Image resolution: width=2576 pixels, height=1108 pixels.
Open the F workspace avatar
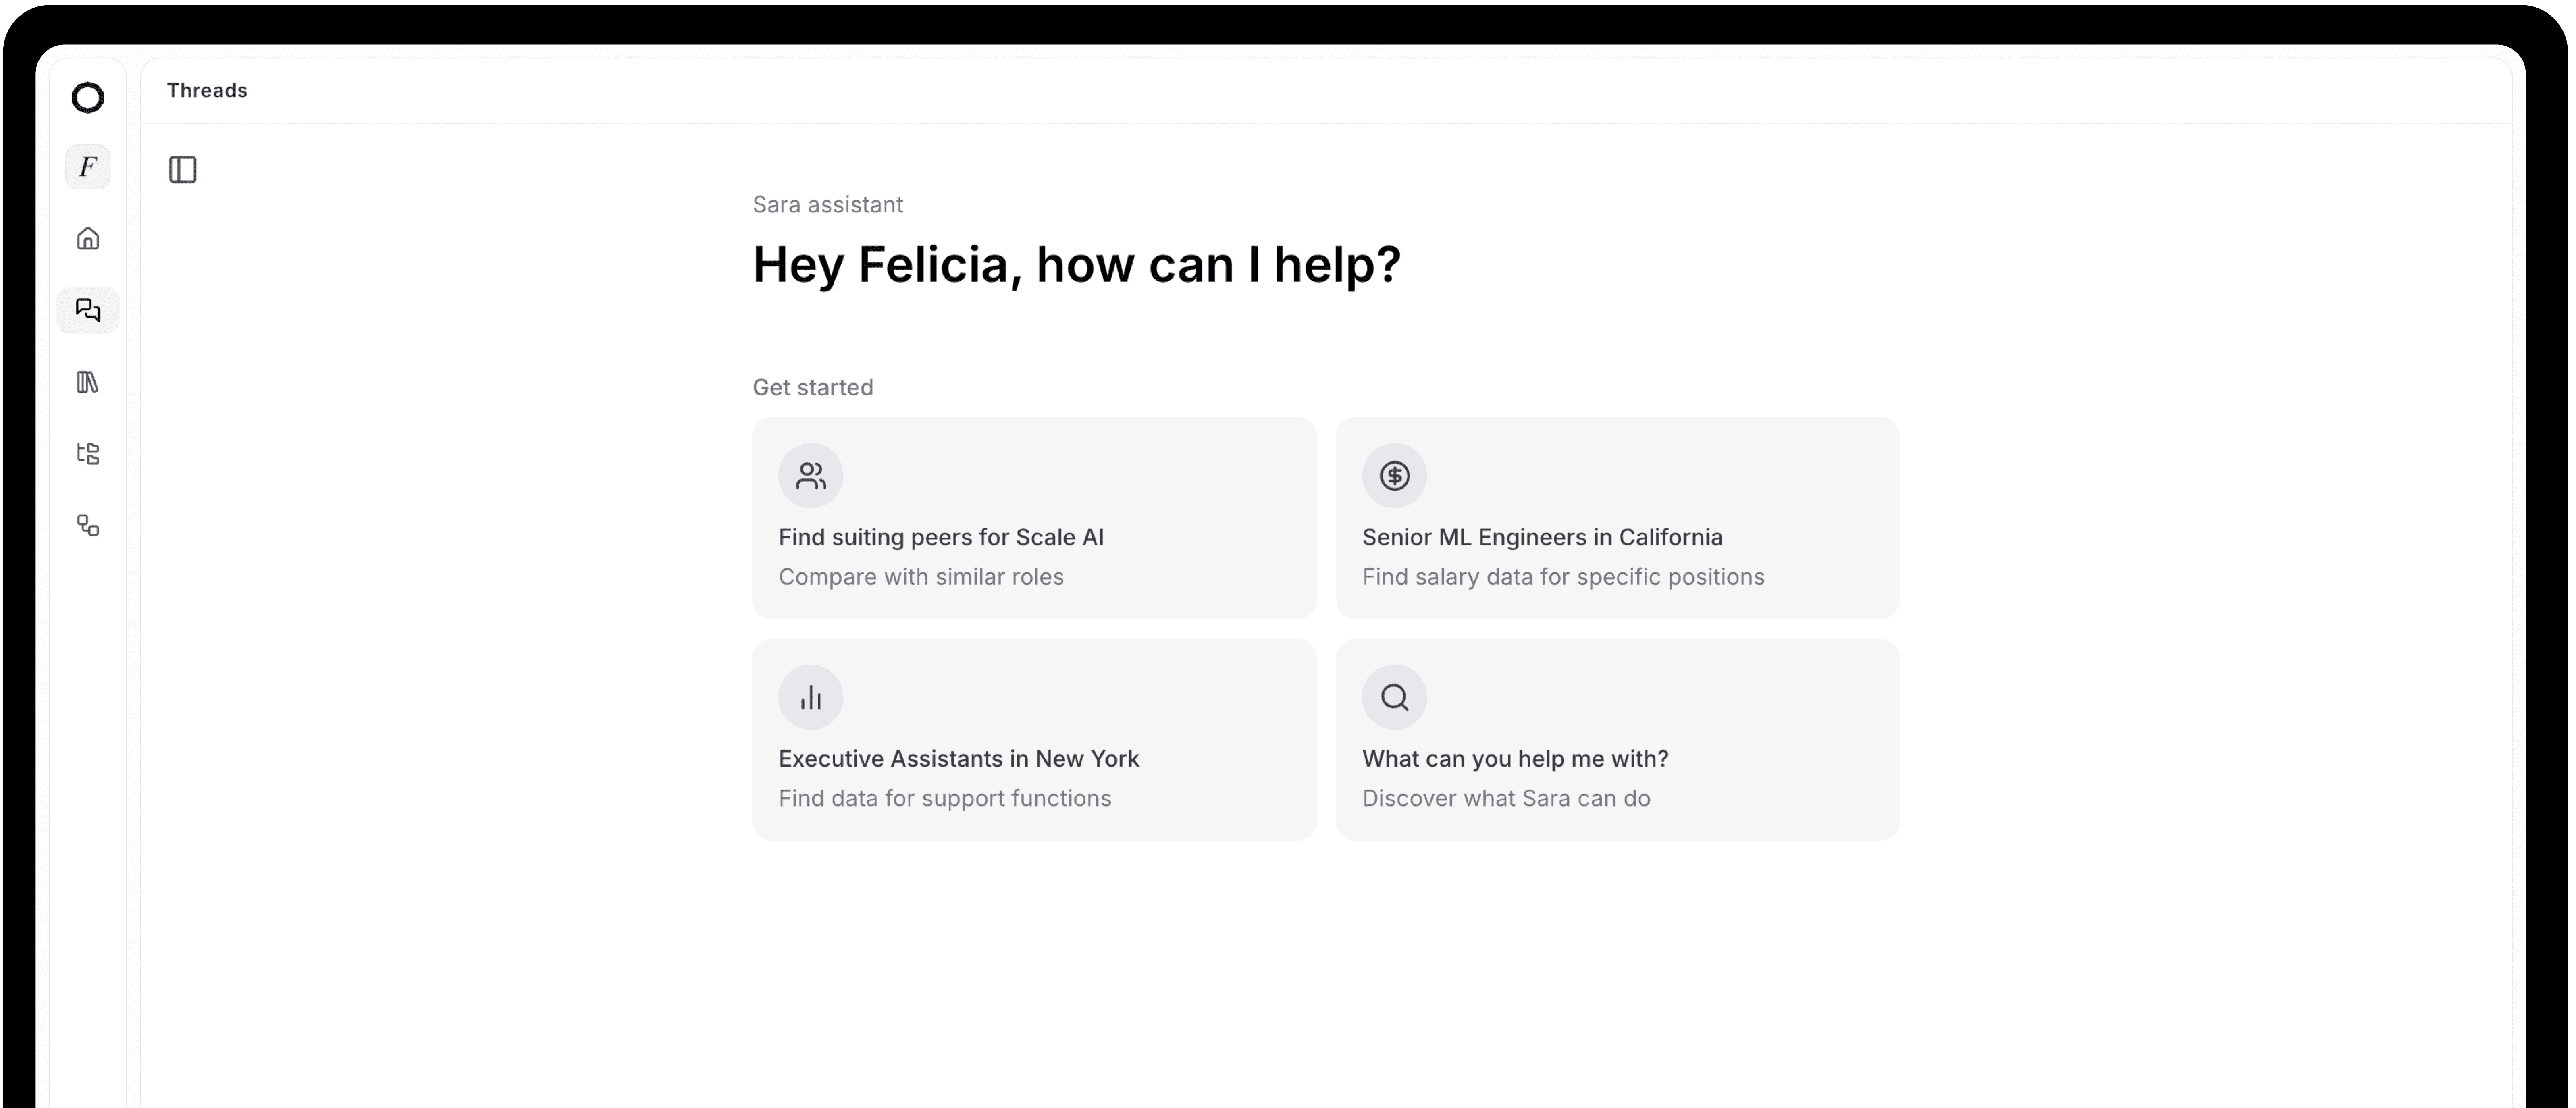point(88,167)
